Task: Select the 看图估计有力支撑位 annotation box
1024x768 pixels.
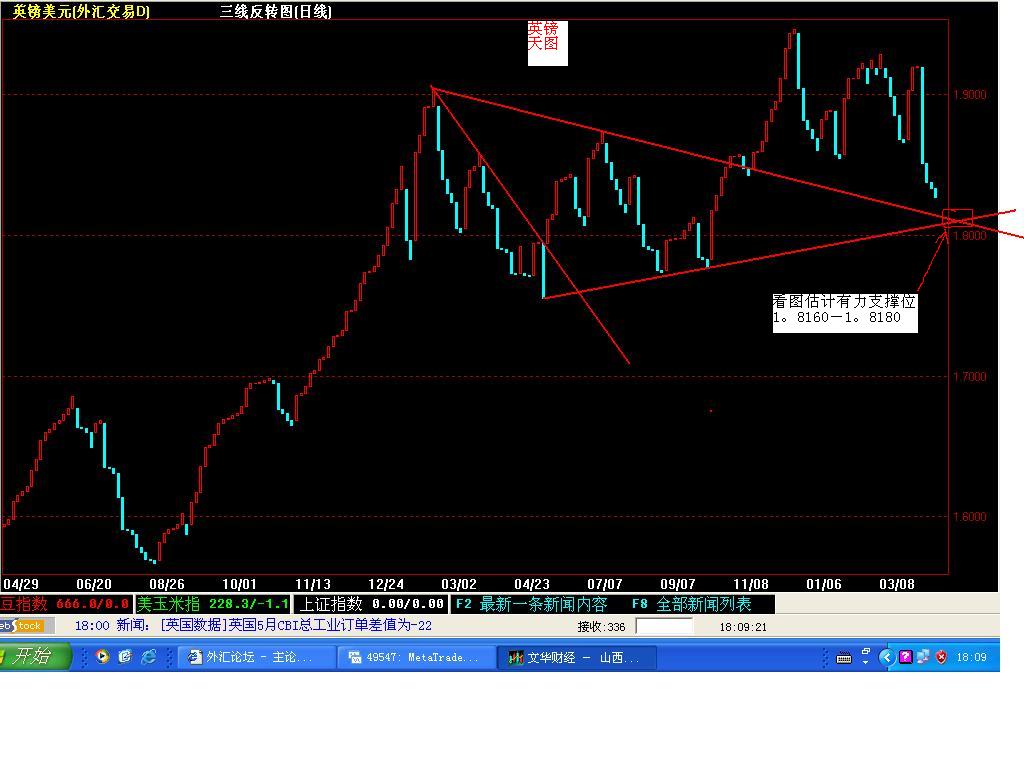Action: click(x=844, y=313)
